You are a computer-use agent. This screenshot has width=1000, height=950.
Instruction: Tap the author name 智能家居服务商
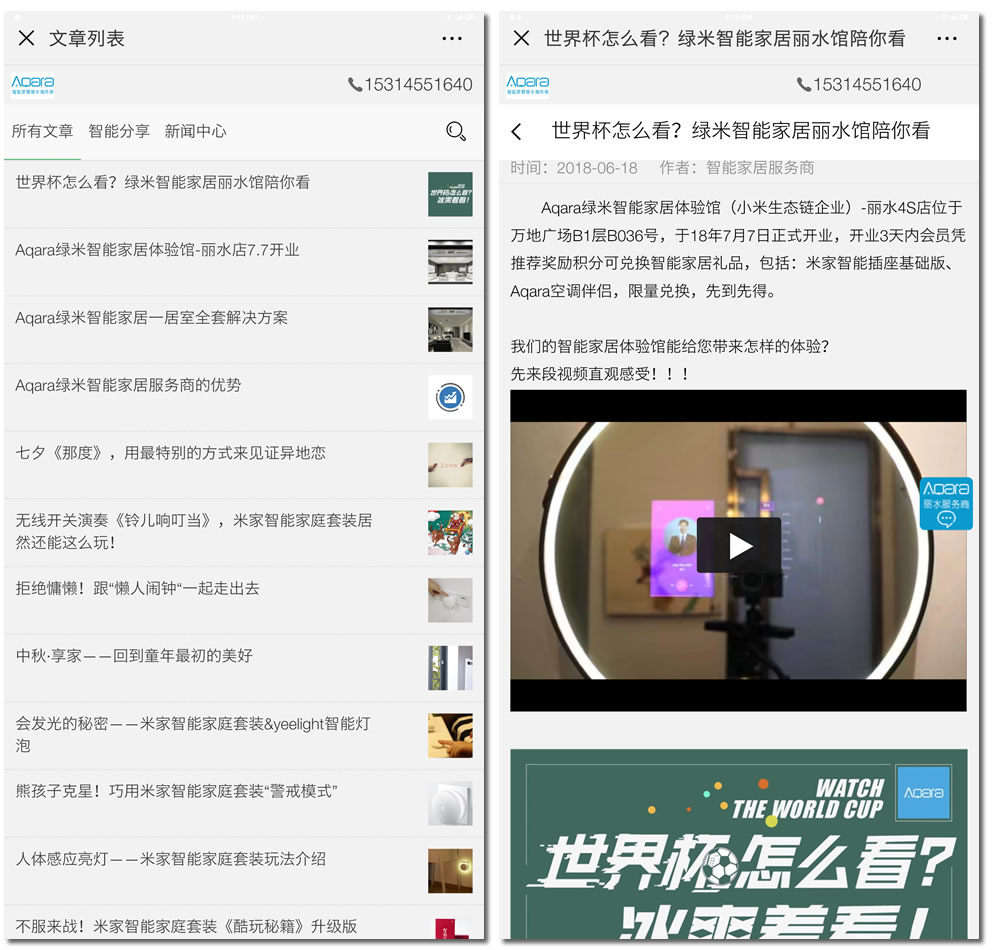760,168
